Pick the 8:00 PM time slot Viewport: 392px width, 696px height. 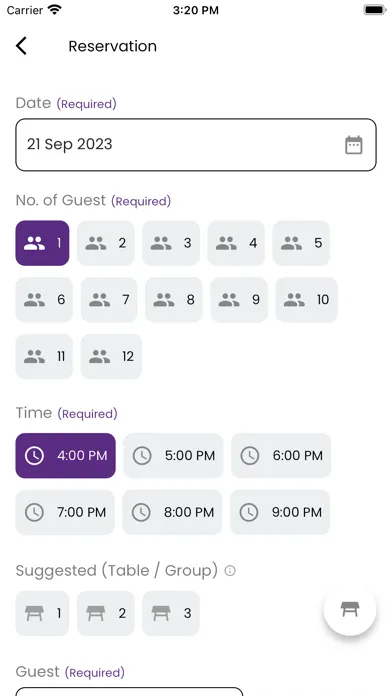pyautogui.click(x=172, y=512)
